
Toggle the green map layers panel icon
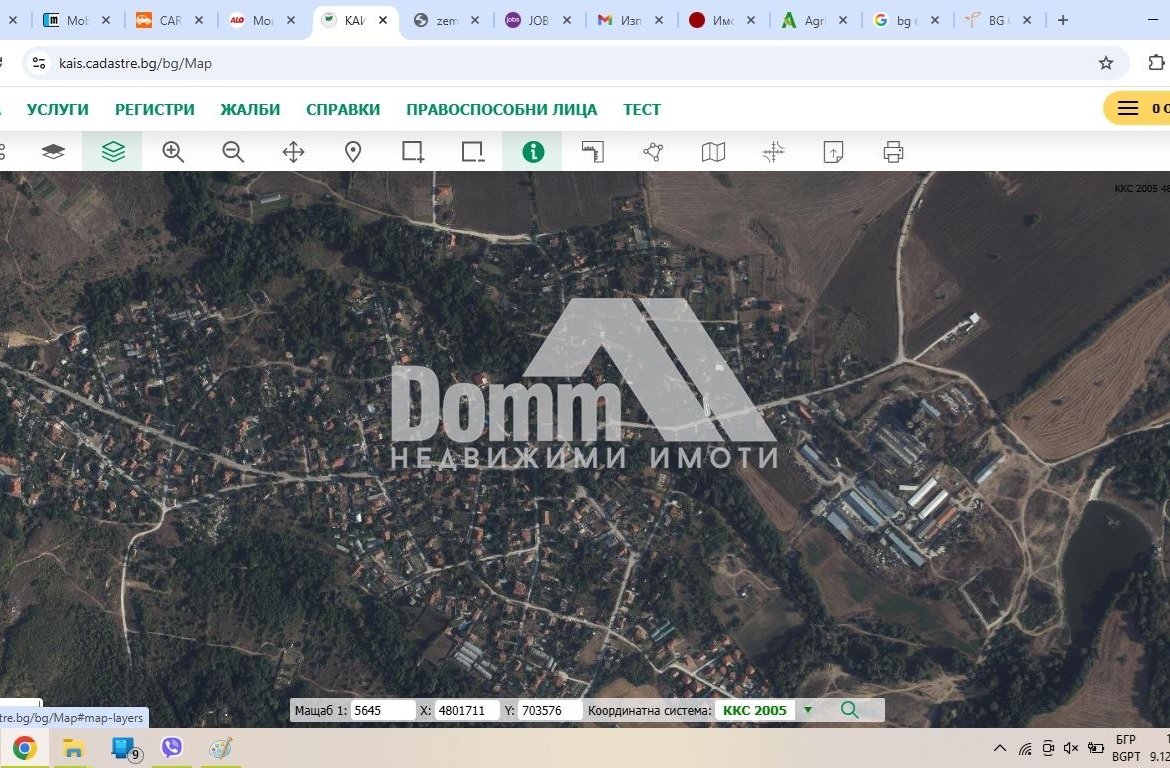(113, 152)
